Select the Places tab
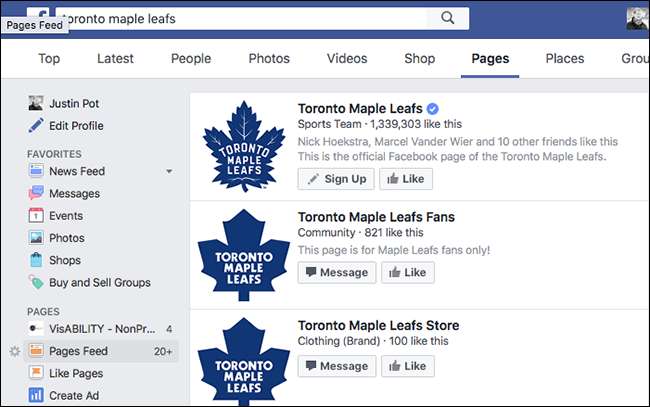The image size is (650, 407). click(565, 58)
